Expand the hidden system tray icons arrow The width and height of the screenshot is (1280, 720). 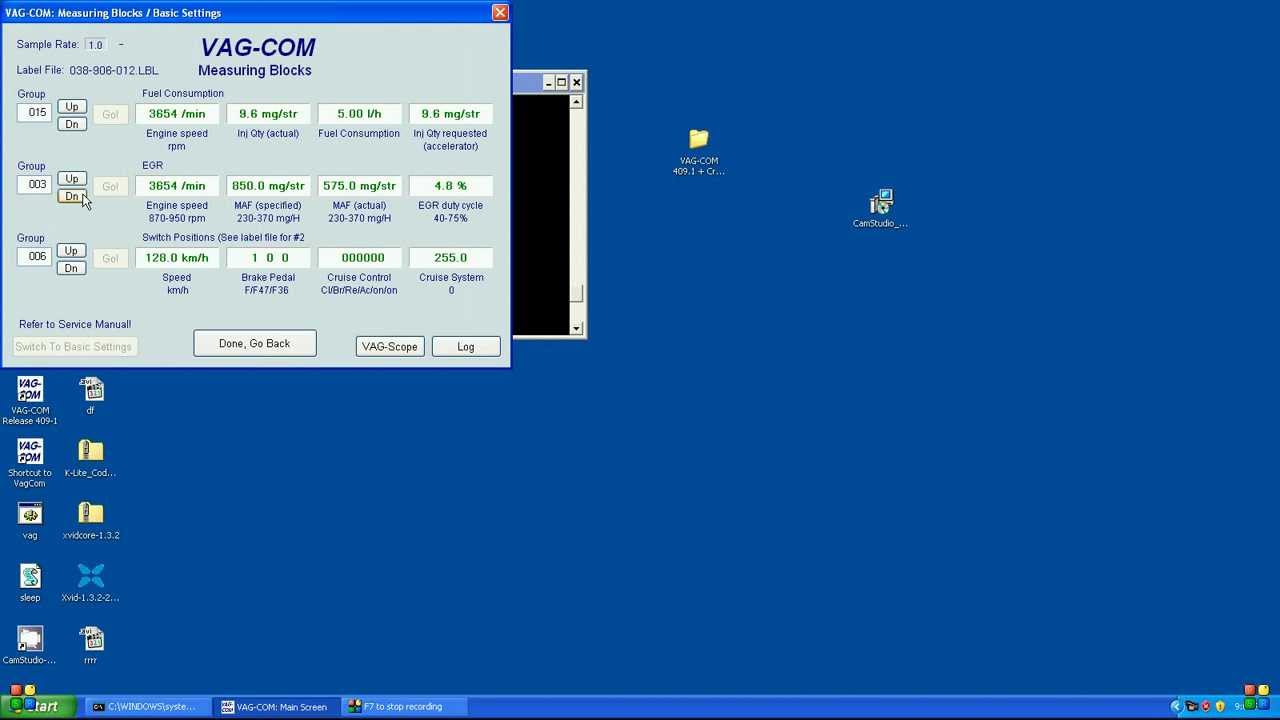[1176, 706]
